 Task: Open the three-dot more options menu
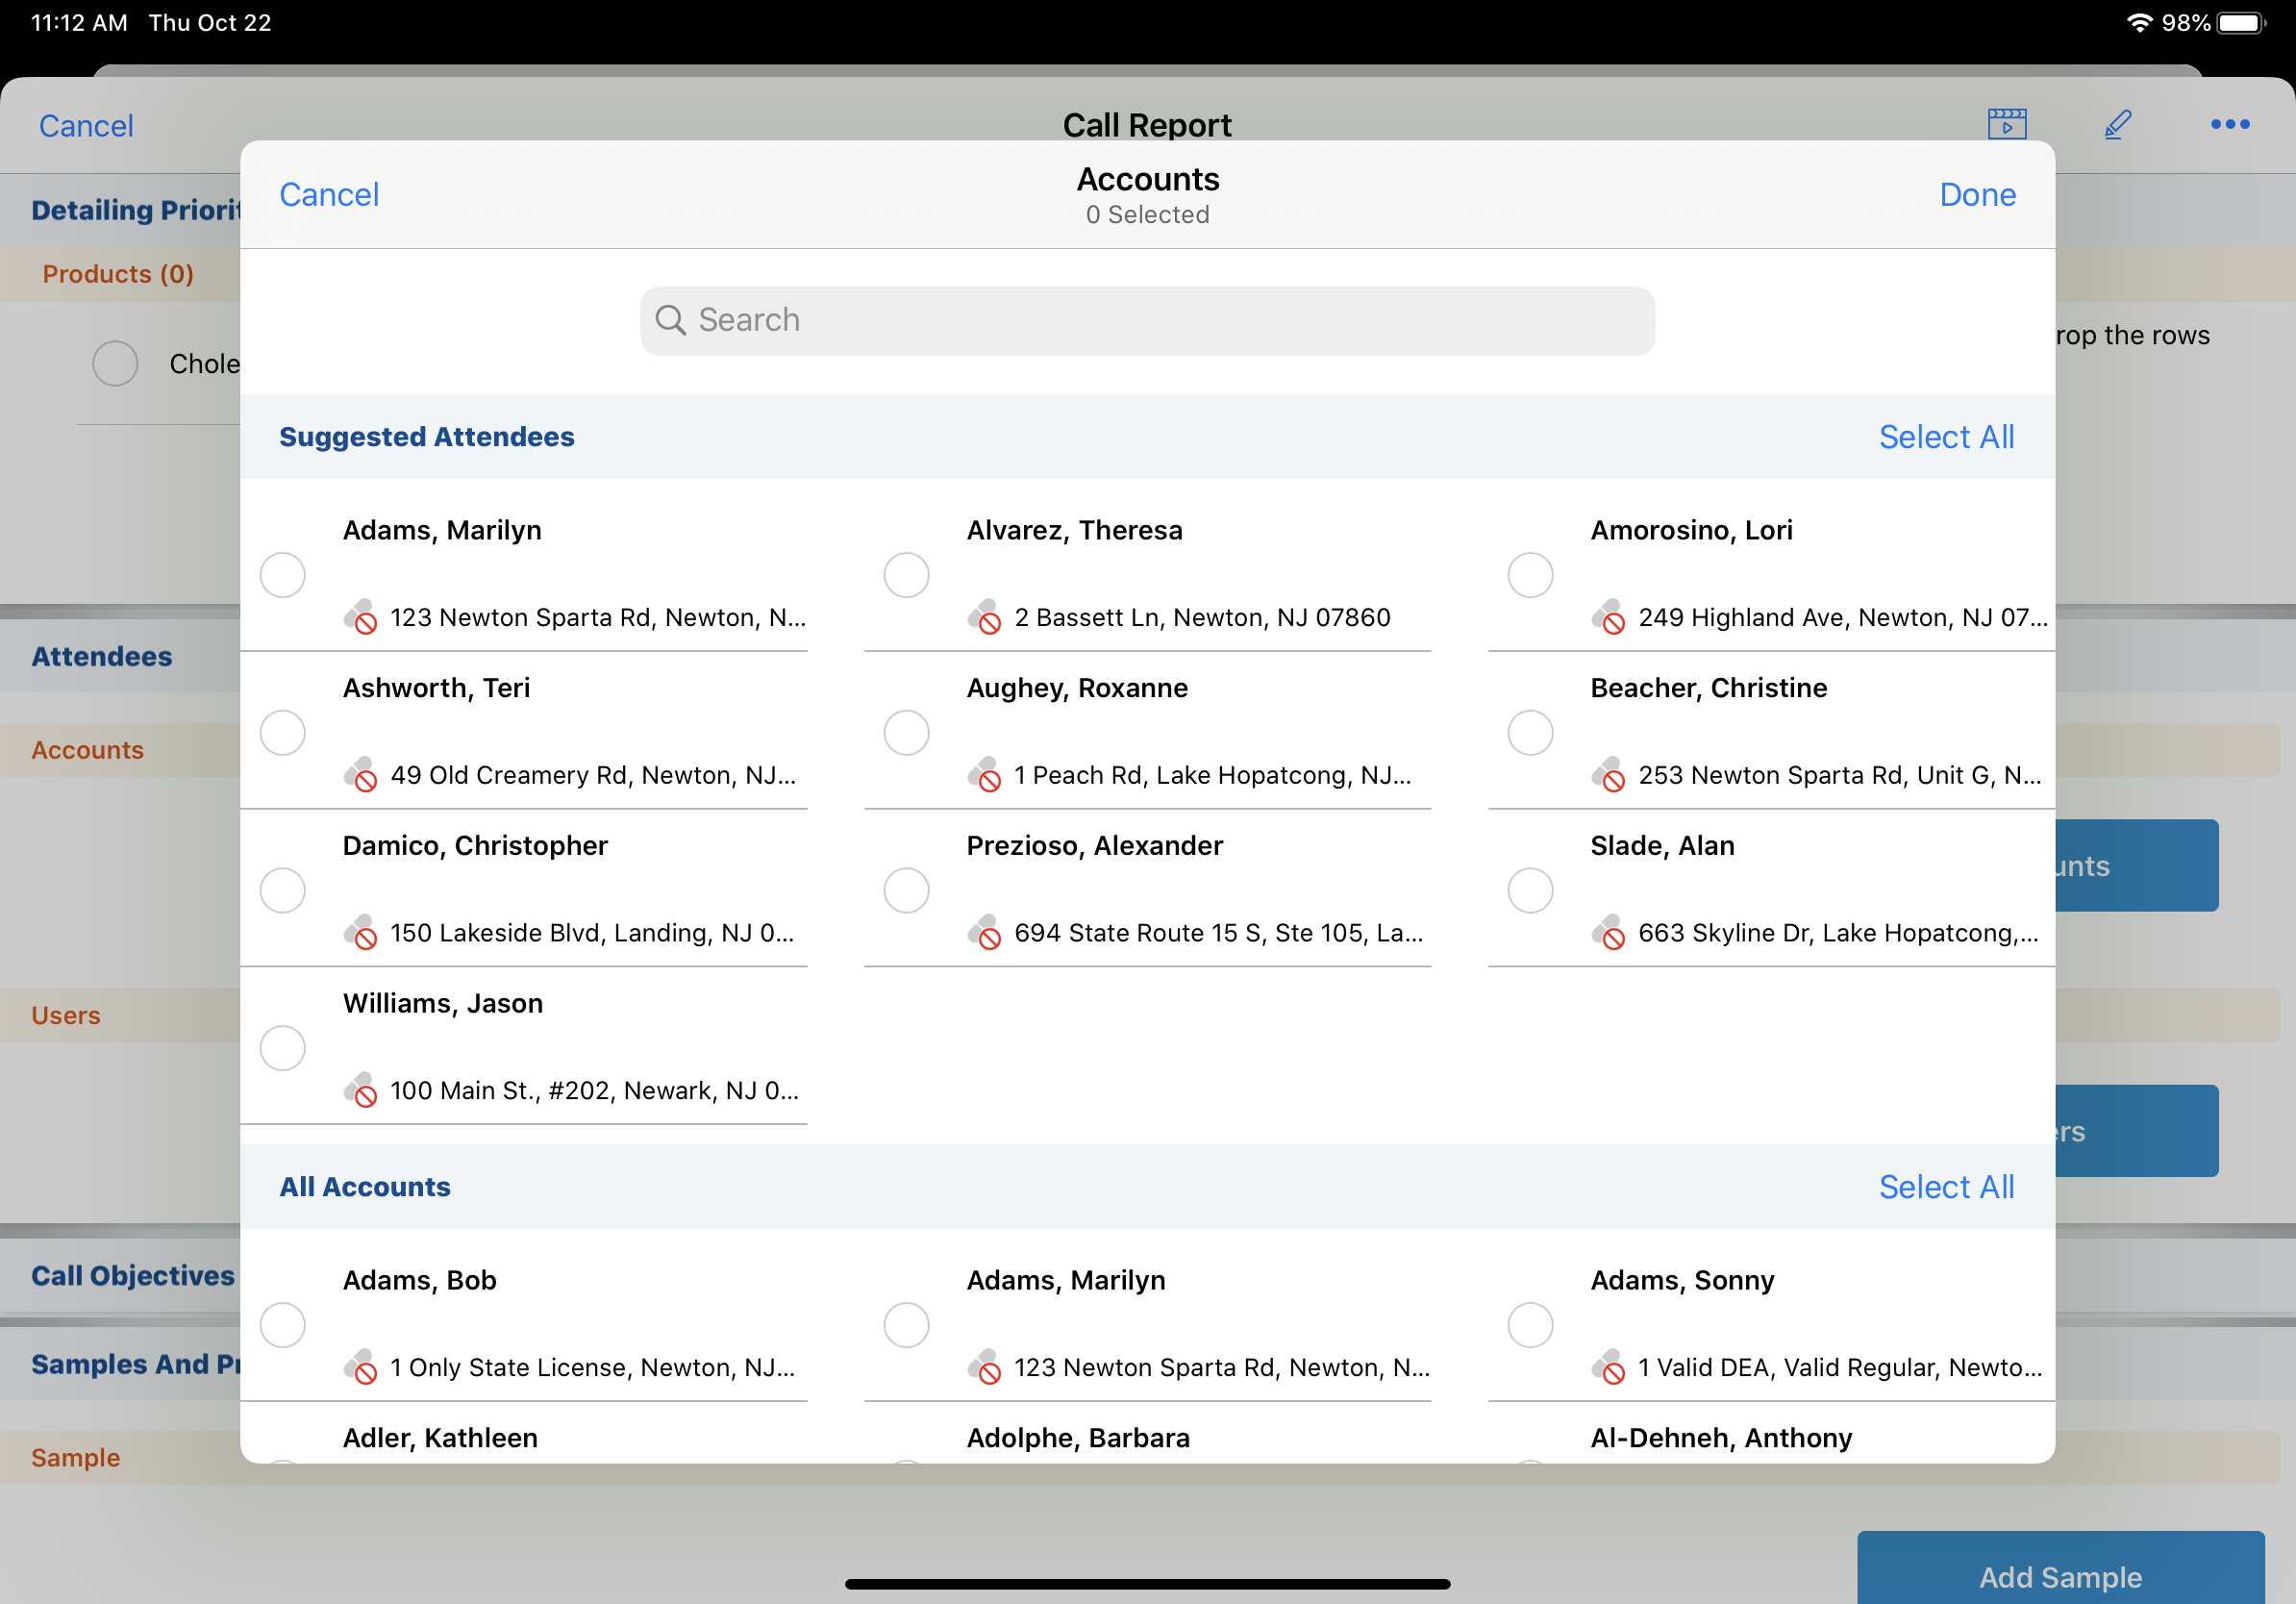coord(2229,124)
